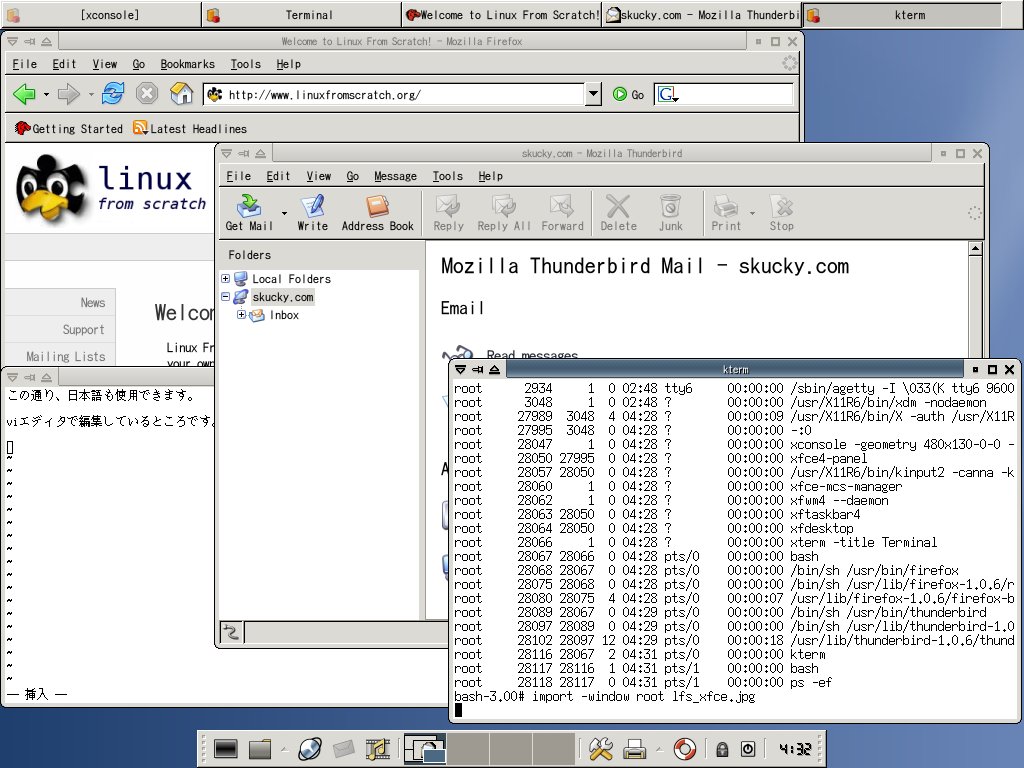Open Firefox File menu

tap(25, 64)
